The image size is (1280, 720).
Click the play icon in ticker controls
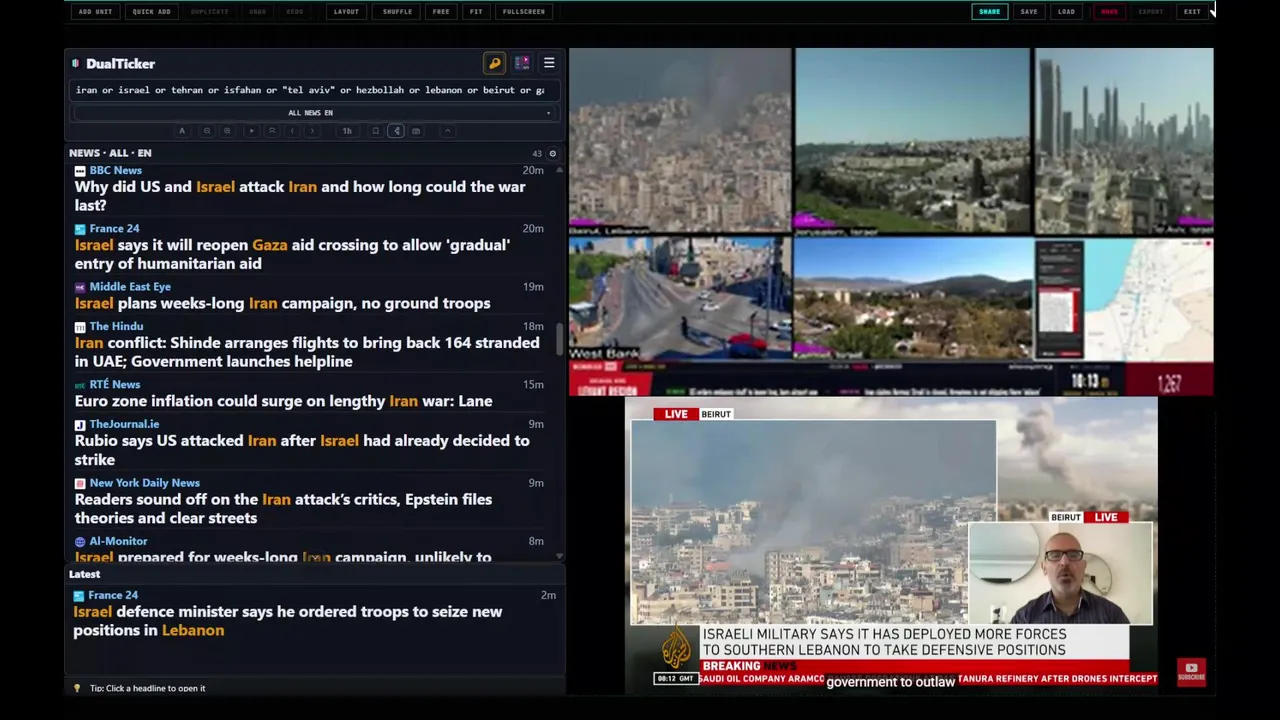tap(251, 131)
